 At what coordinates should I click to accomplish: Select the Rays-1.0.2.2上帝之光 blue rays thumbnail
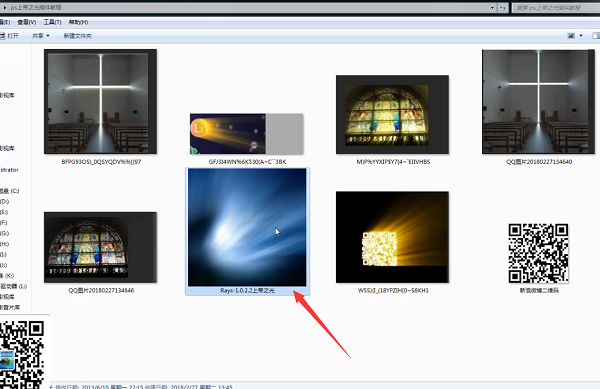(x=247, y=227)
